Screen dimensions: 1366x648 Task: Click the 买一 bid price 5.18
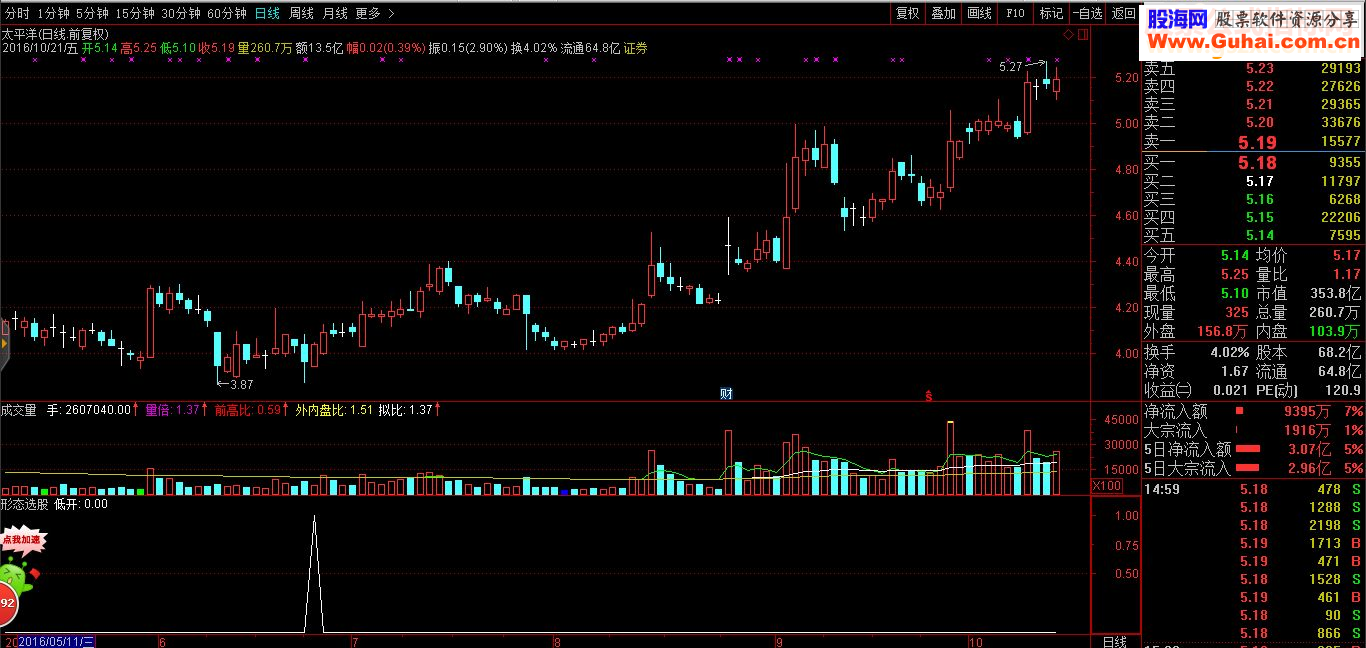1257,162
